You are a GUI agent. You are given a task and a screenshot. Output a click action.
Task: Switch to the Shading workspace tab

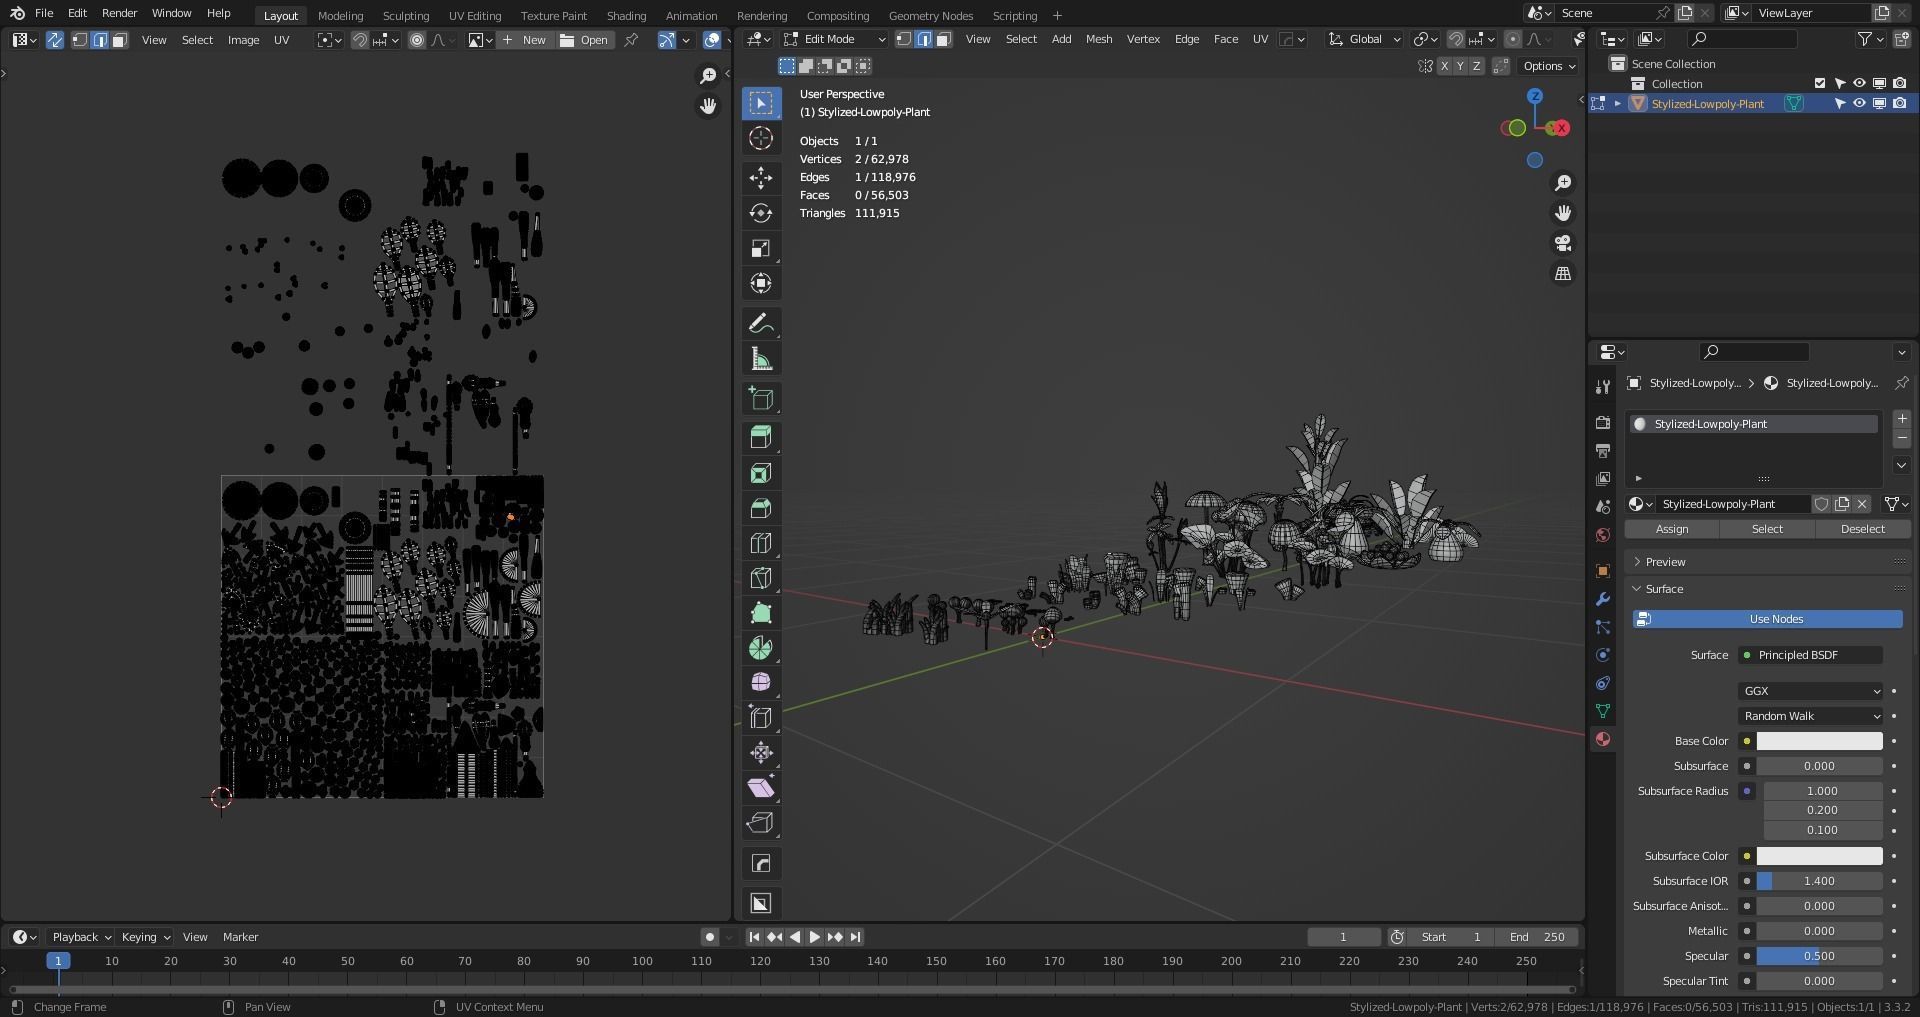click(626, 15)
